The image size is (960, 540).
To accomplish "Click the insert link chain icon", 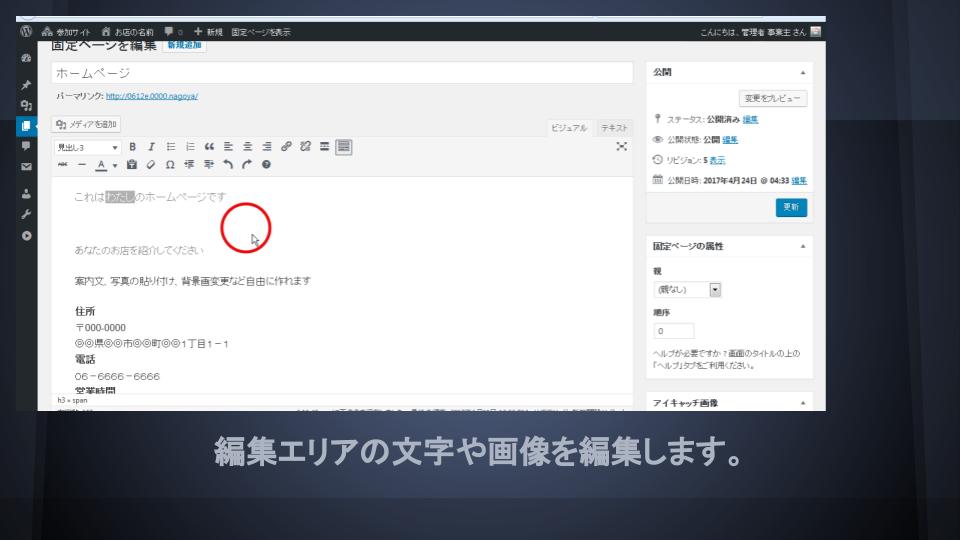I will tap(288, 147).
